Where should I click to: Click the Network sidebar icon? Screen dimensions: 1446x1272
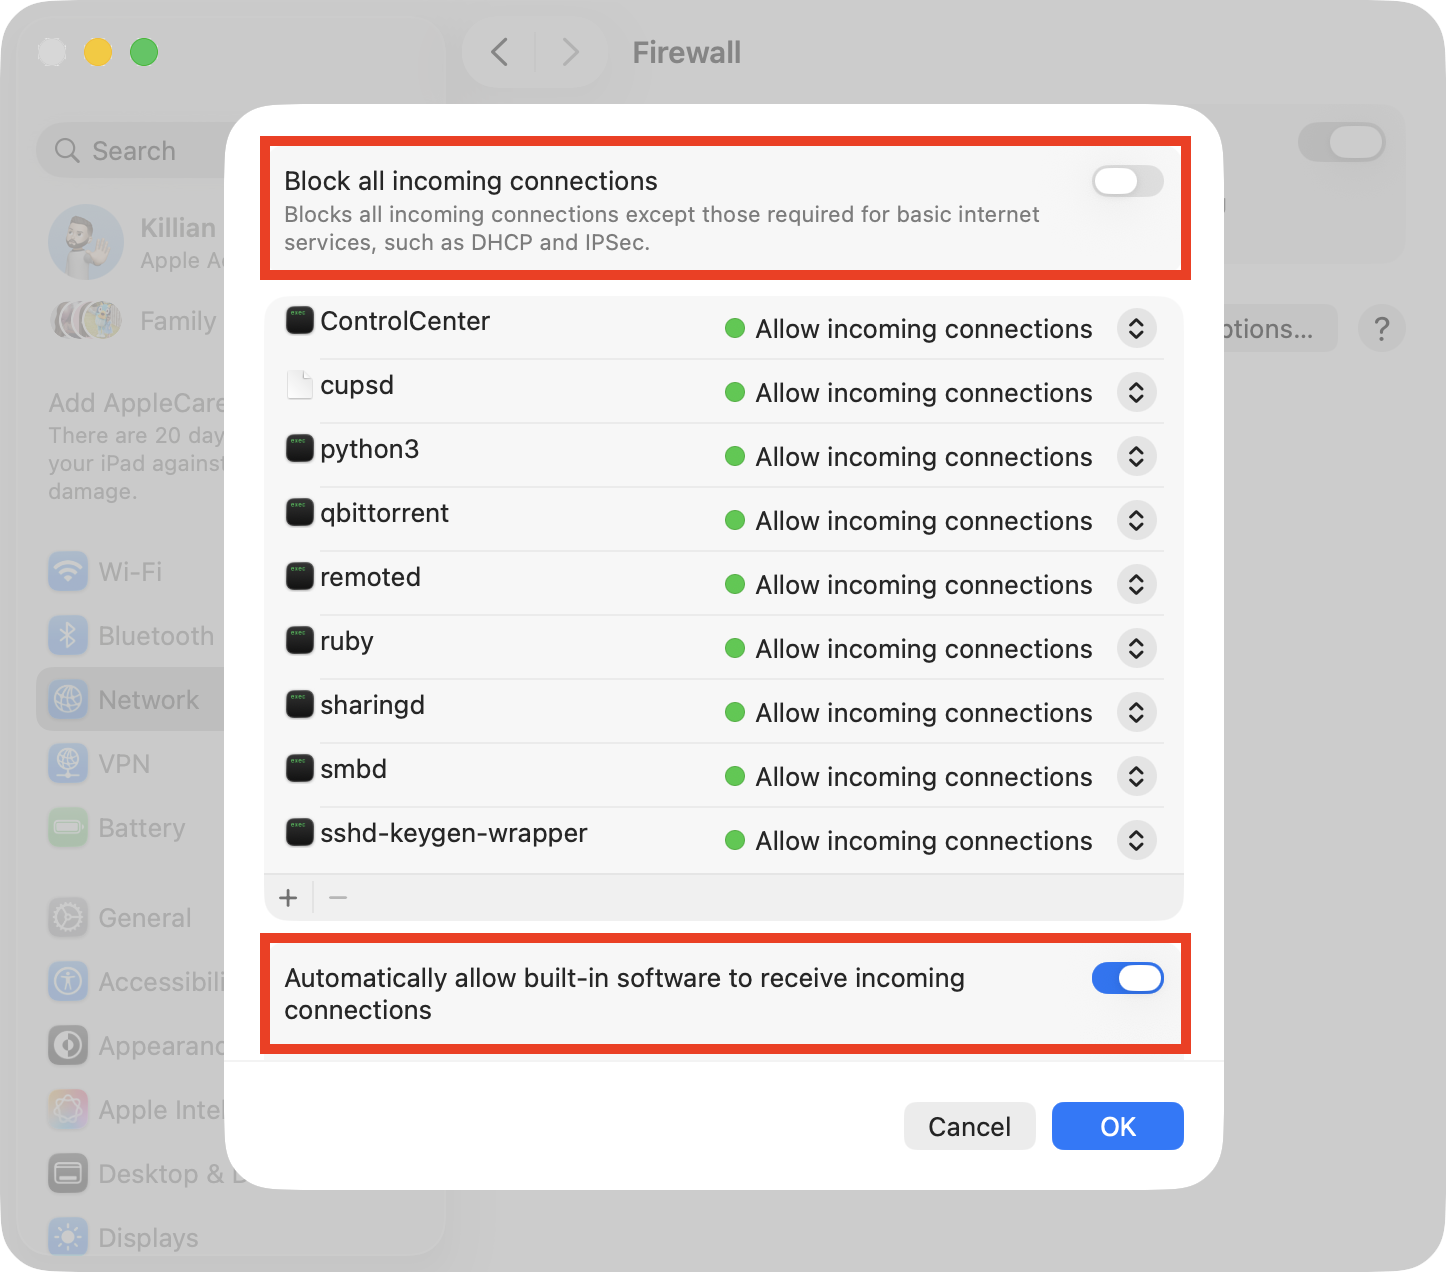tap(66, 699)
